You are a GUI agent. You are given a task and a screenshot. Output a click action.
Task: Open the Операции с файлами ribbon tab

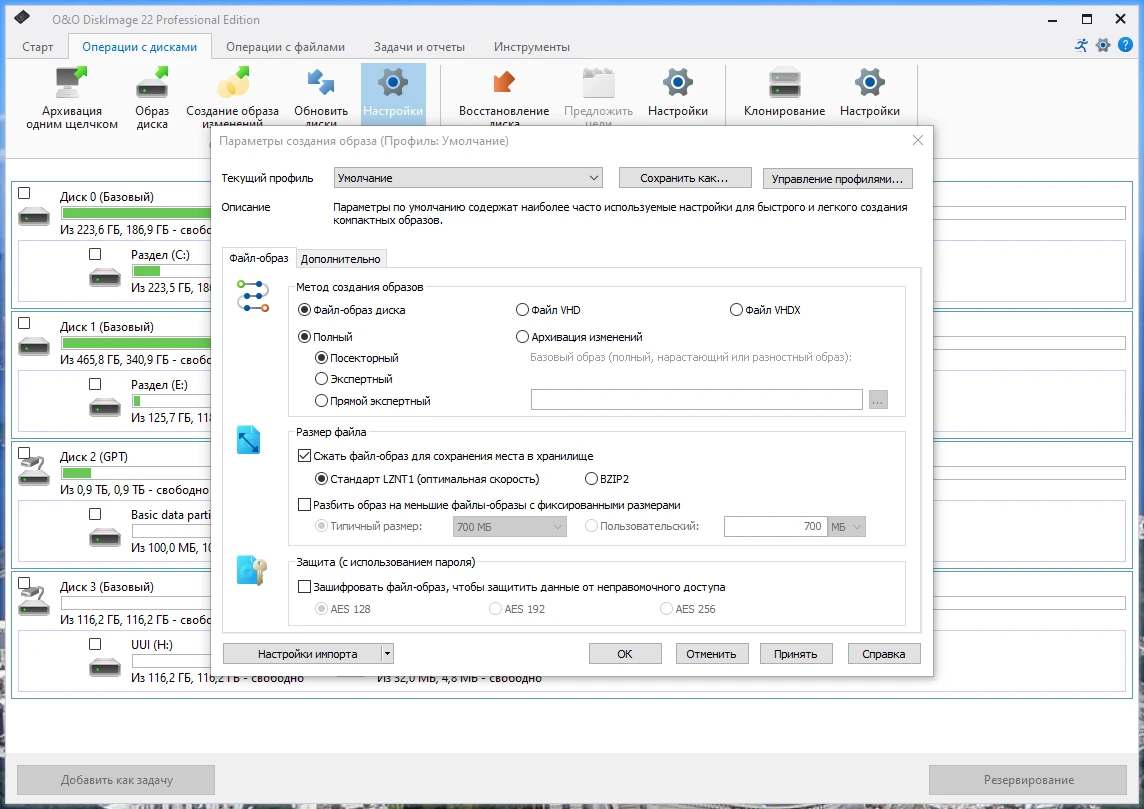[285, 47]
